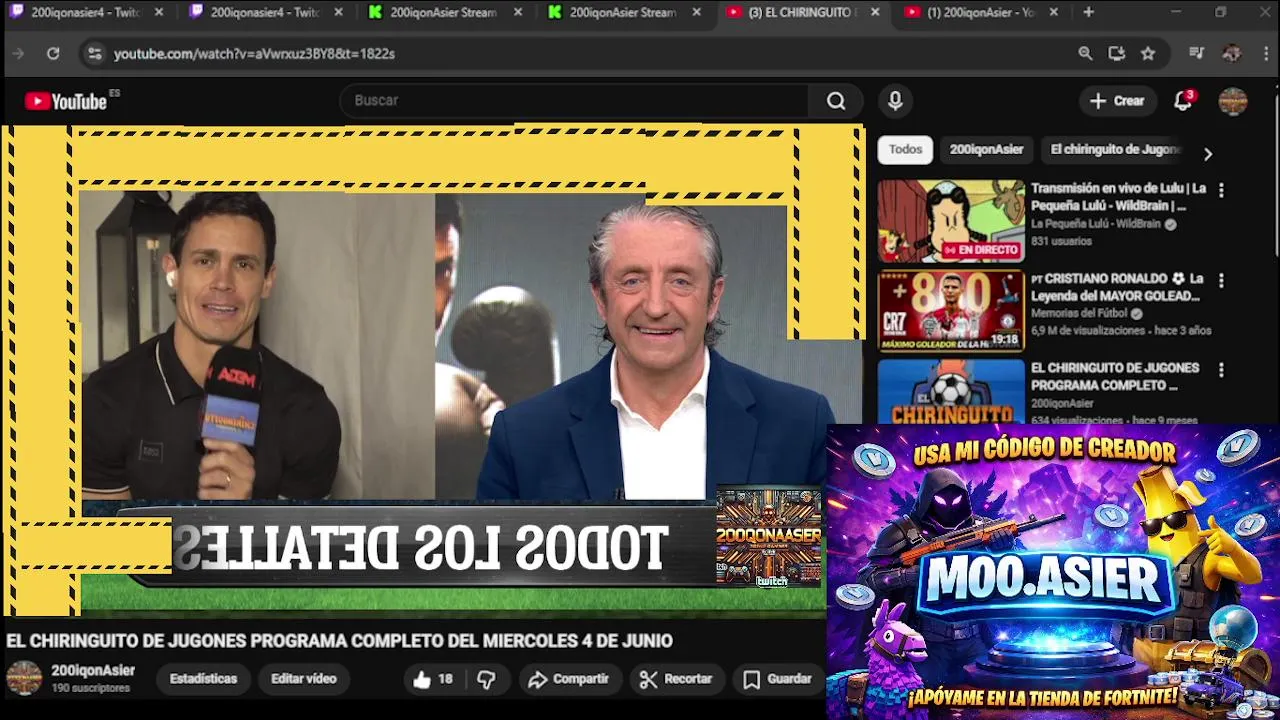Open Cristiano Ronaldo CR7 video thumbnail
This screenshot has width=1280, height=720.
[951, 311]
